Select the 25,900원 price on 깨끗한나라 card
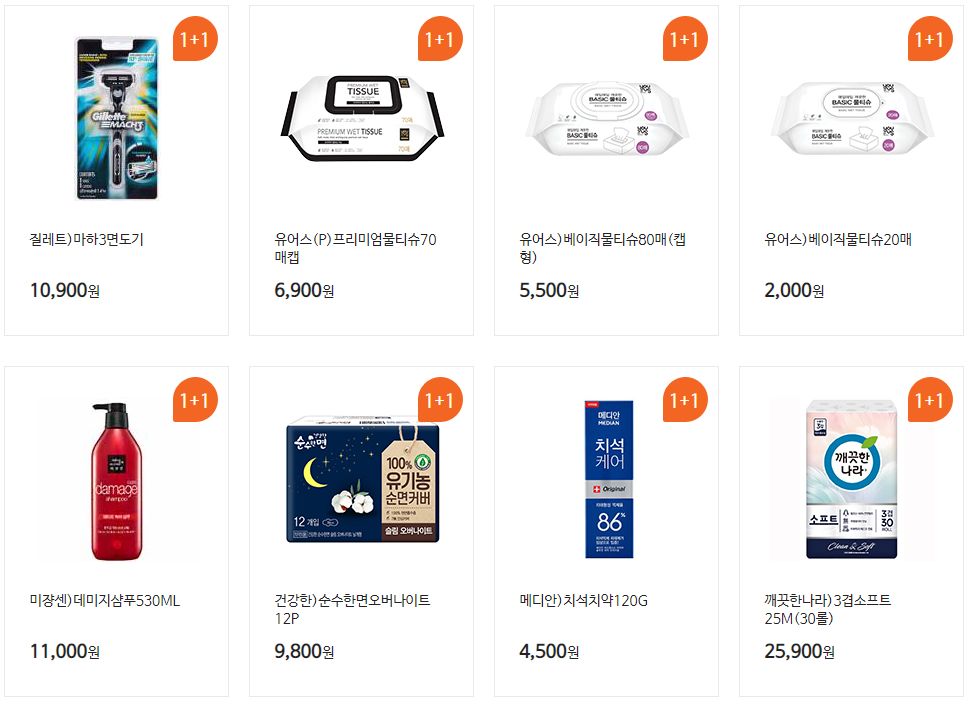Viewport: 968px width, 709px height. (799, 651)
